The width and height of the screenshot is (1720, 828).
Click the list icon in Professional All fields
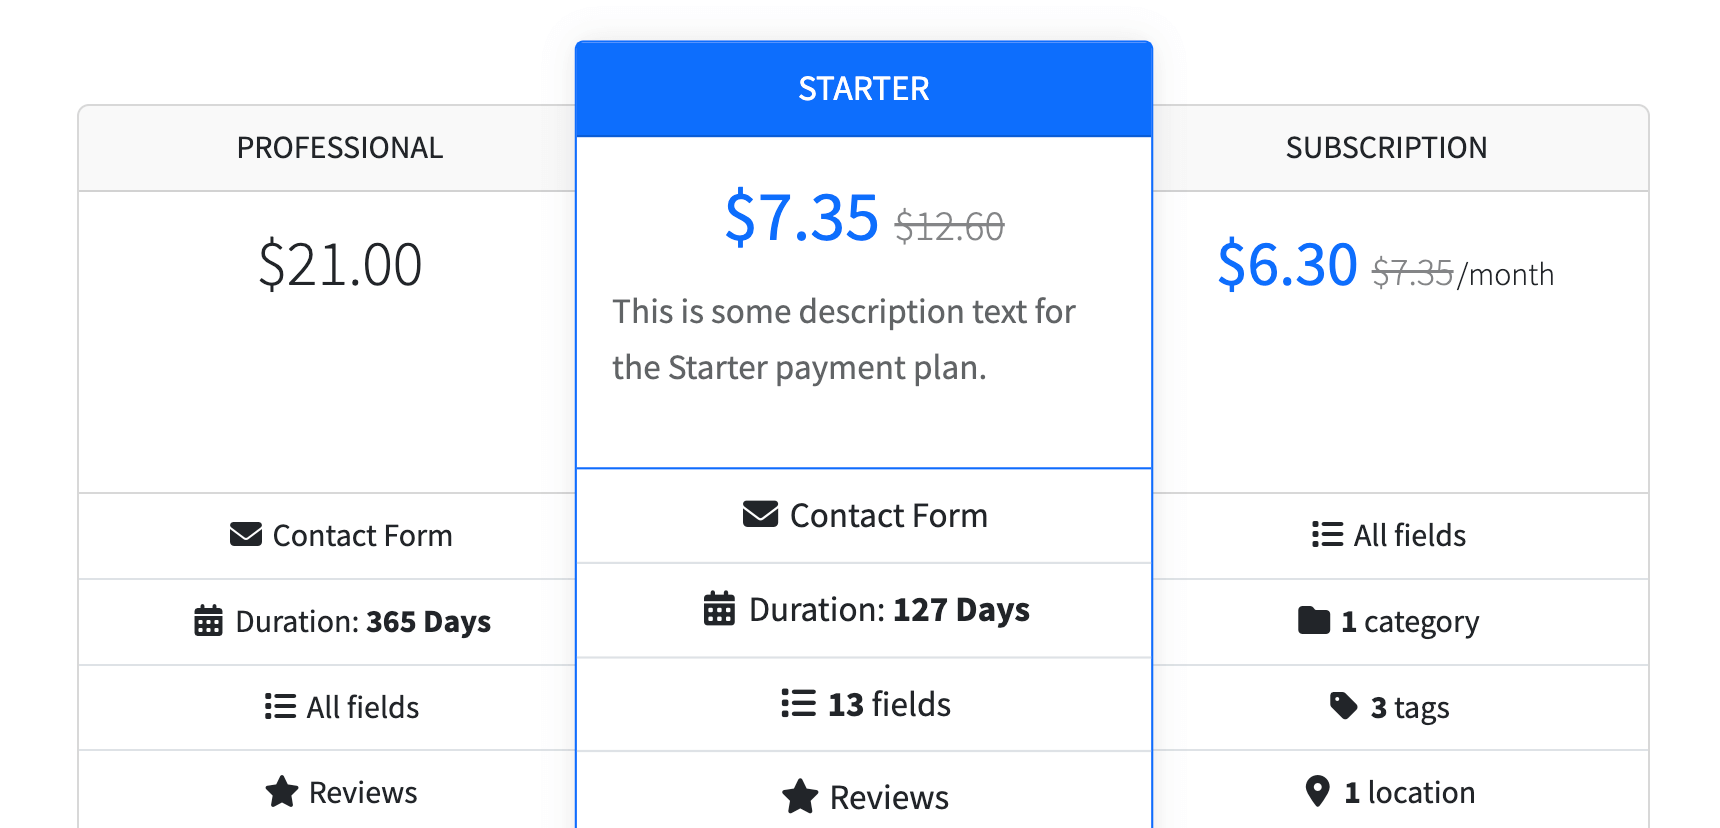coord(280,707)
